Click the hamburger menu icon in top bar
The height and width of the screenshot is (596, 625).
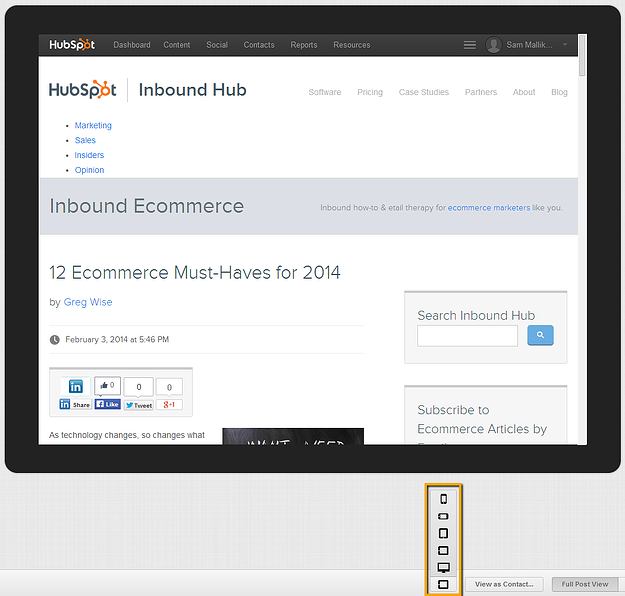(x=470, y=45)
